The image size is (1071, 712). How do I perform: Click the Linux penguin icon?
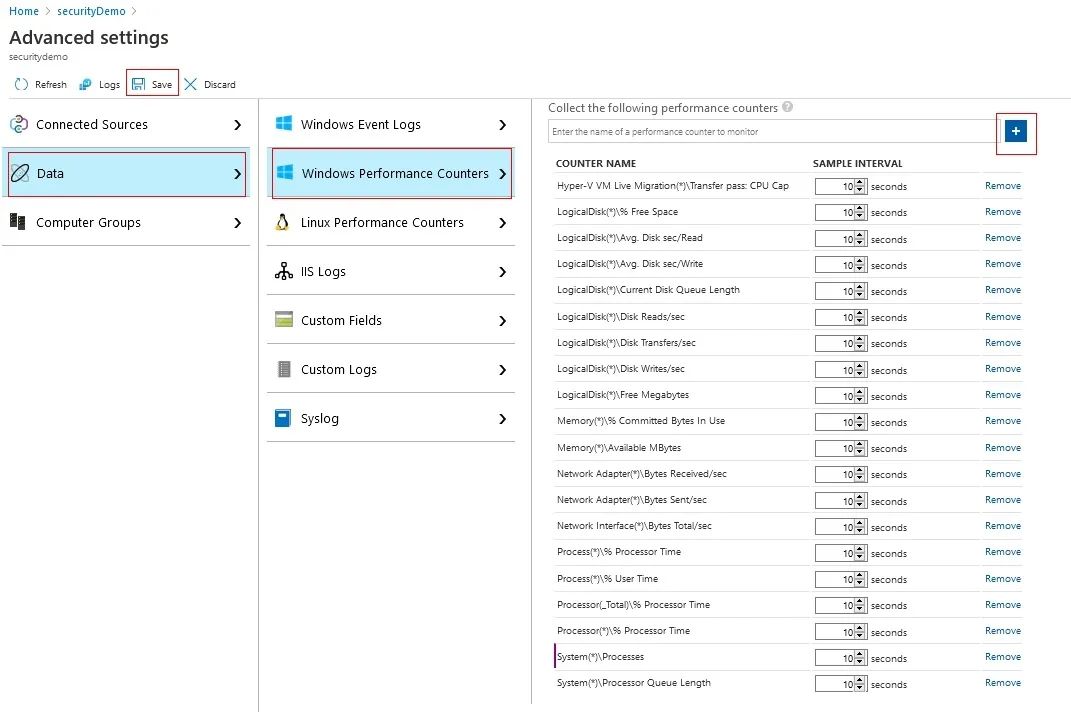pos(283,223)
